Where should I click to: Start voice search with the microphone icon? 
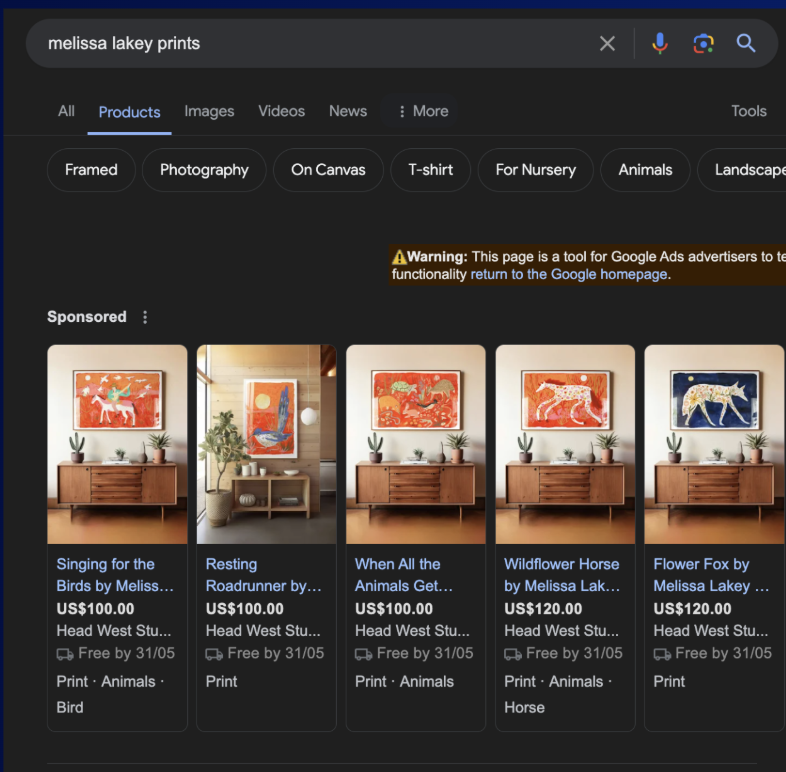[660, 44]
